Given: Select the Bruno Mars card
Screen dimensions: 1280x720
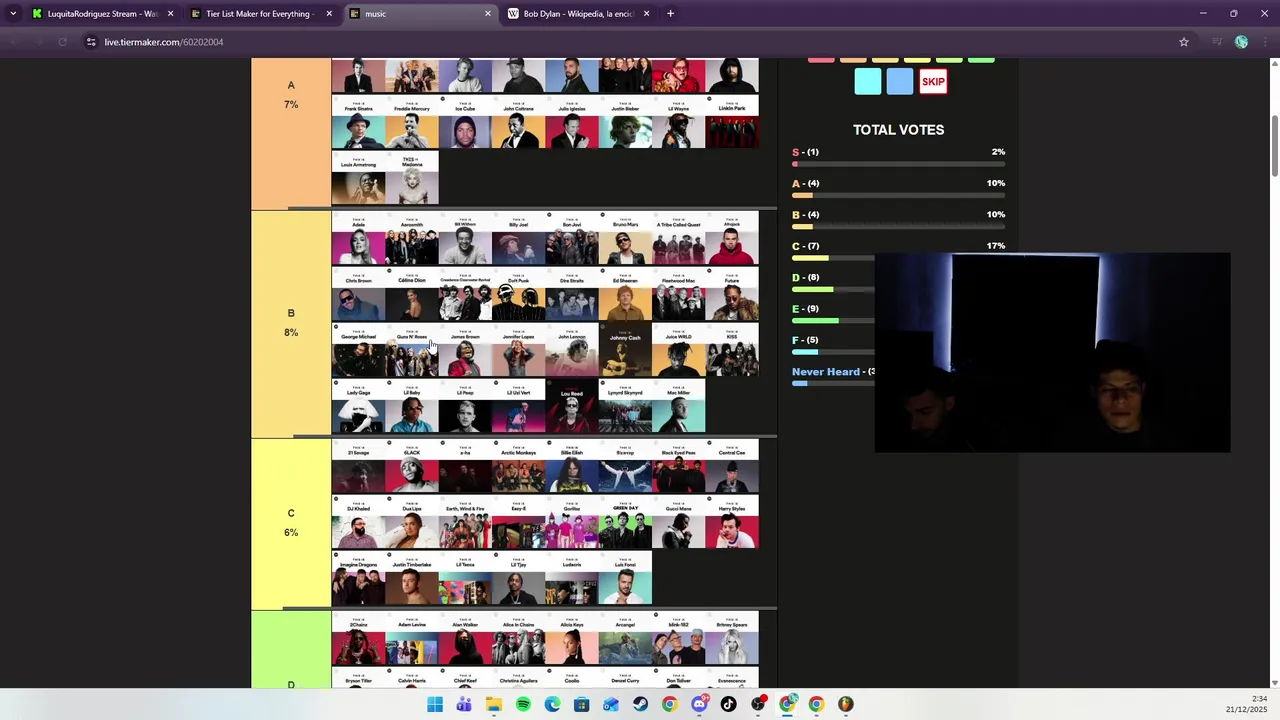Looking at the screenshot, I should point(625,240).
